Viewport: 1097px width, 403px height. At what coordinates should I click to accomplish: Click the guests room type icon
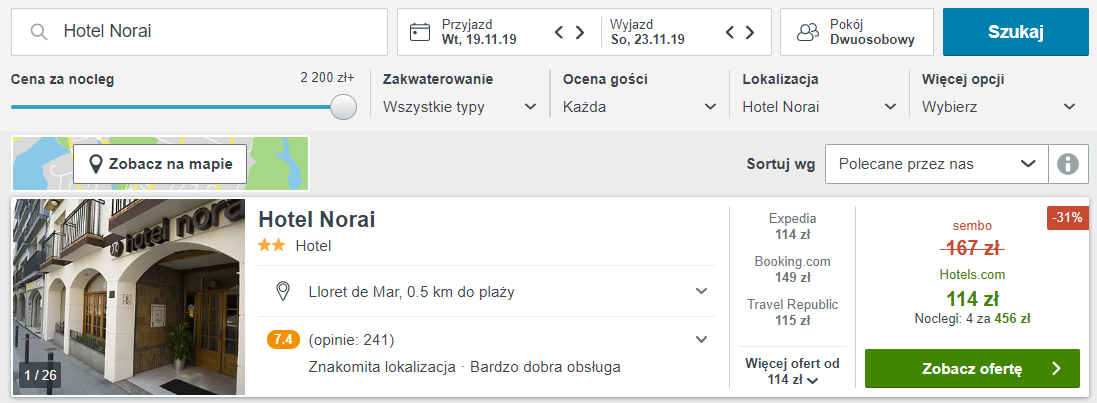click(x=807, y=32)
